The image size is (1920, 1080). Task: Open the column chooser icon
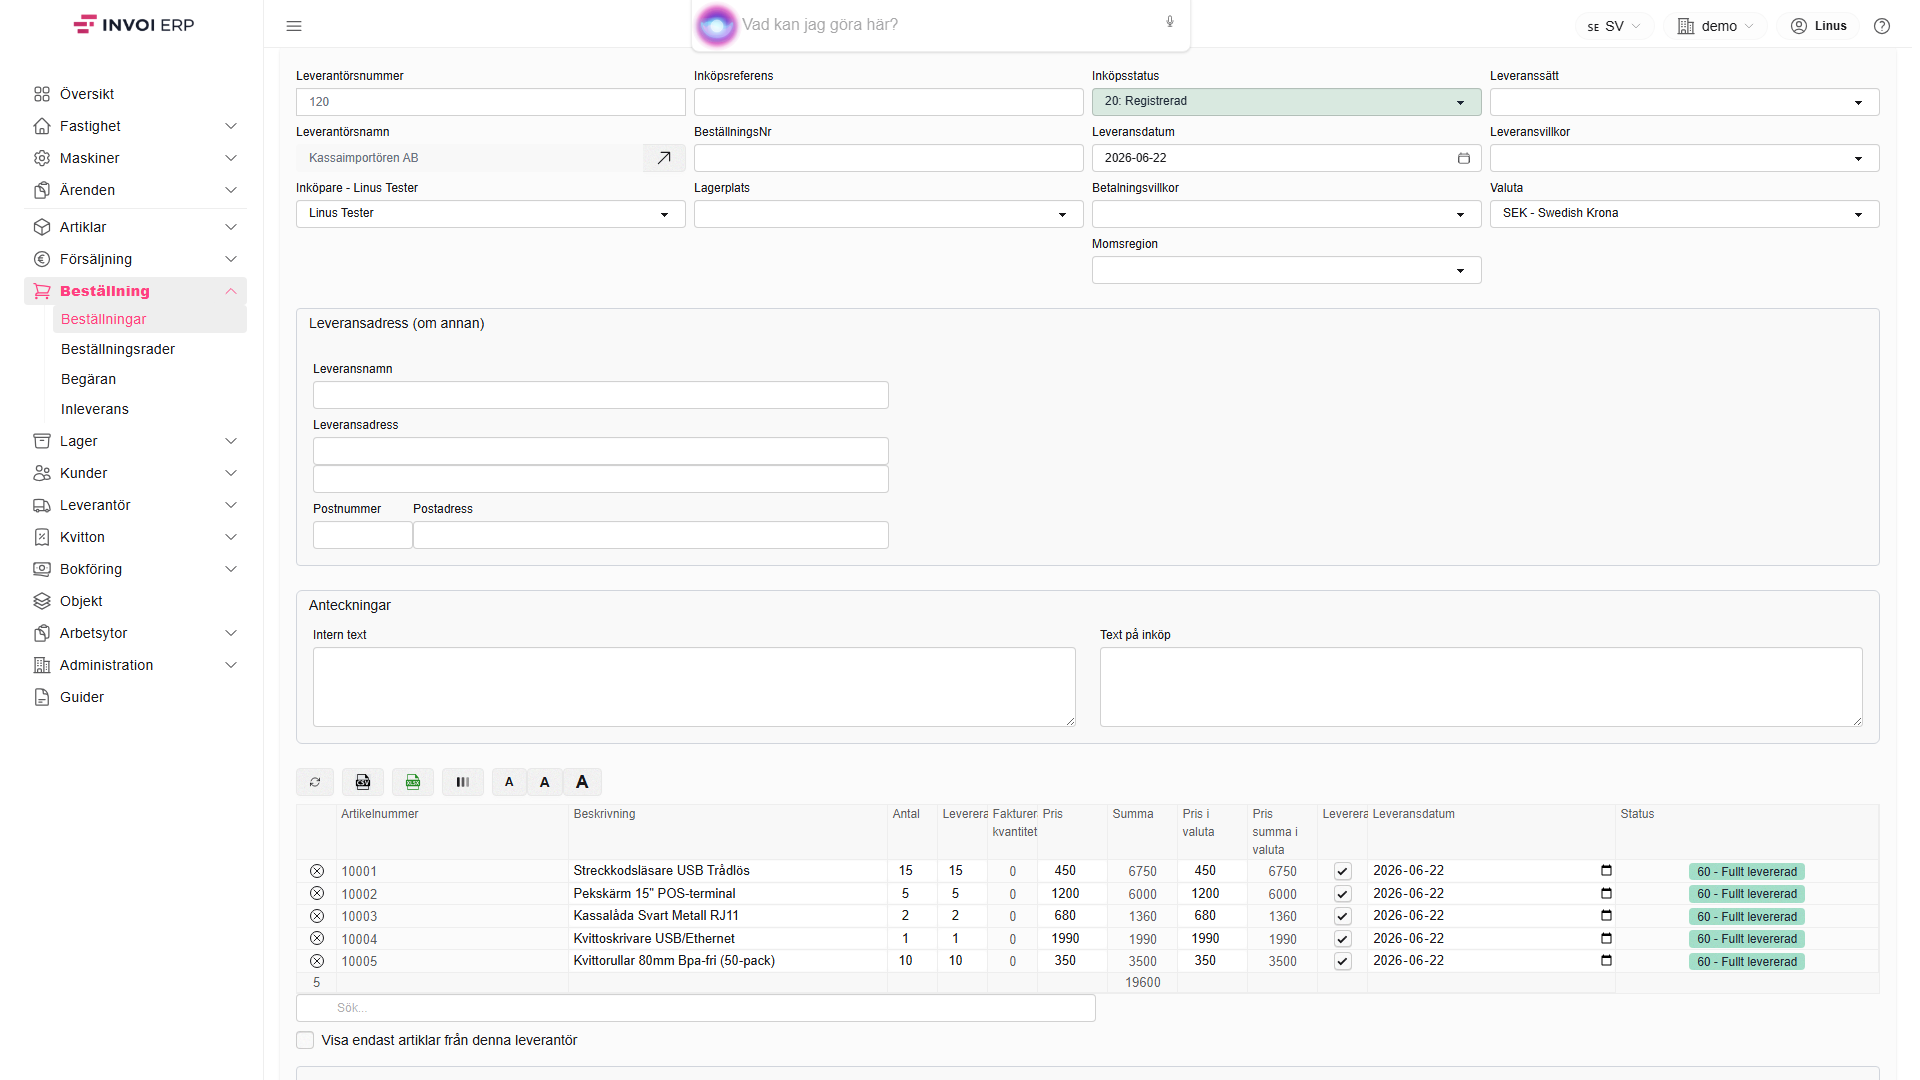pyautogui.click(x=463, y=782)
